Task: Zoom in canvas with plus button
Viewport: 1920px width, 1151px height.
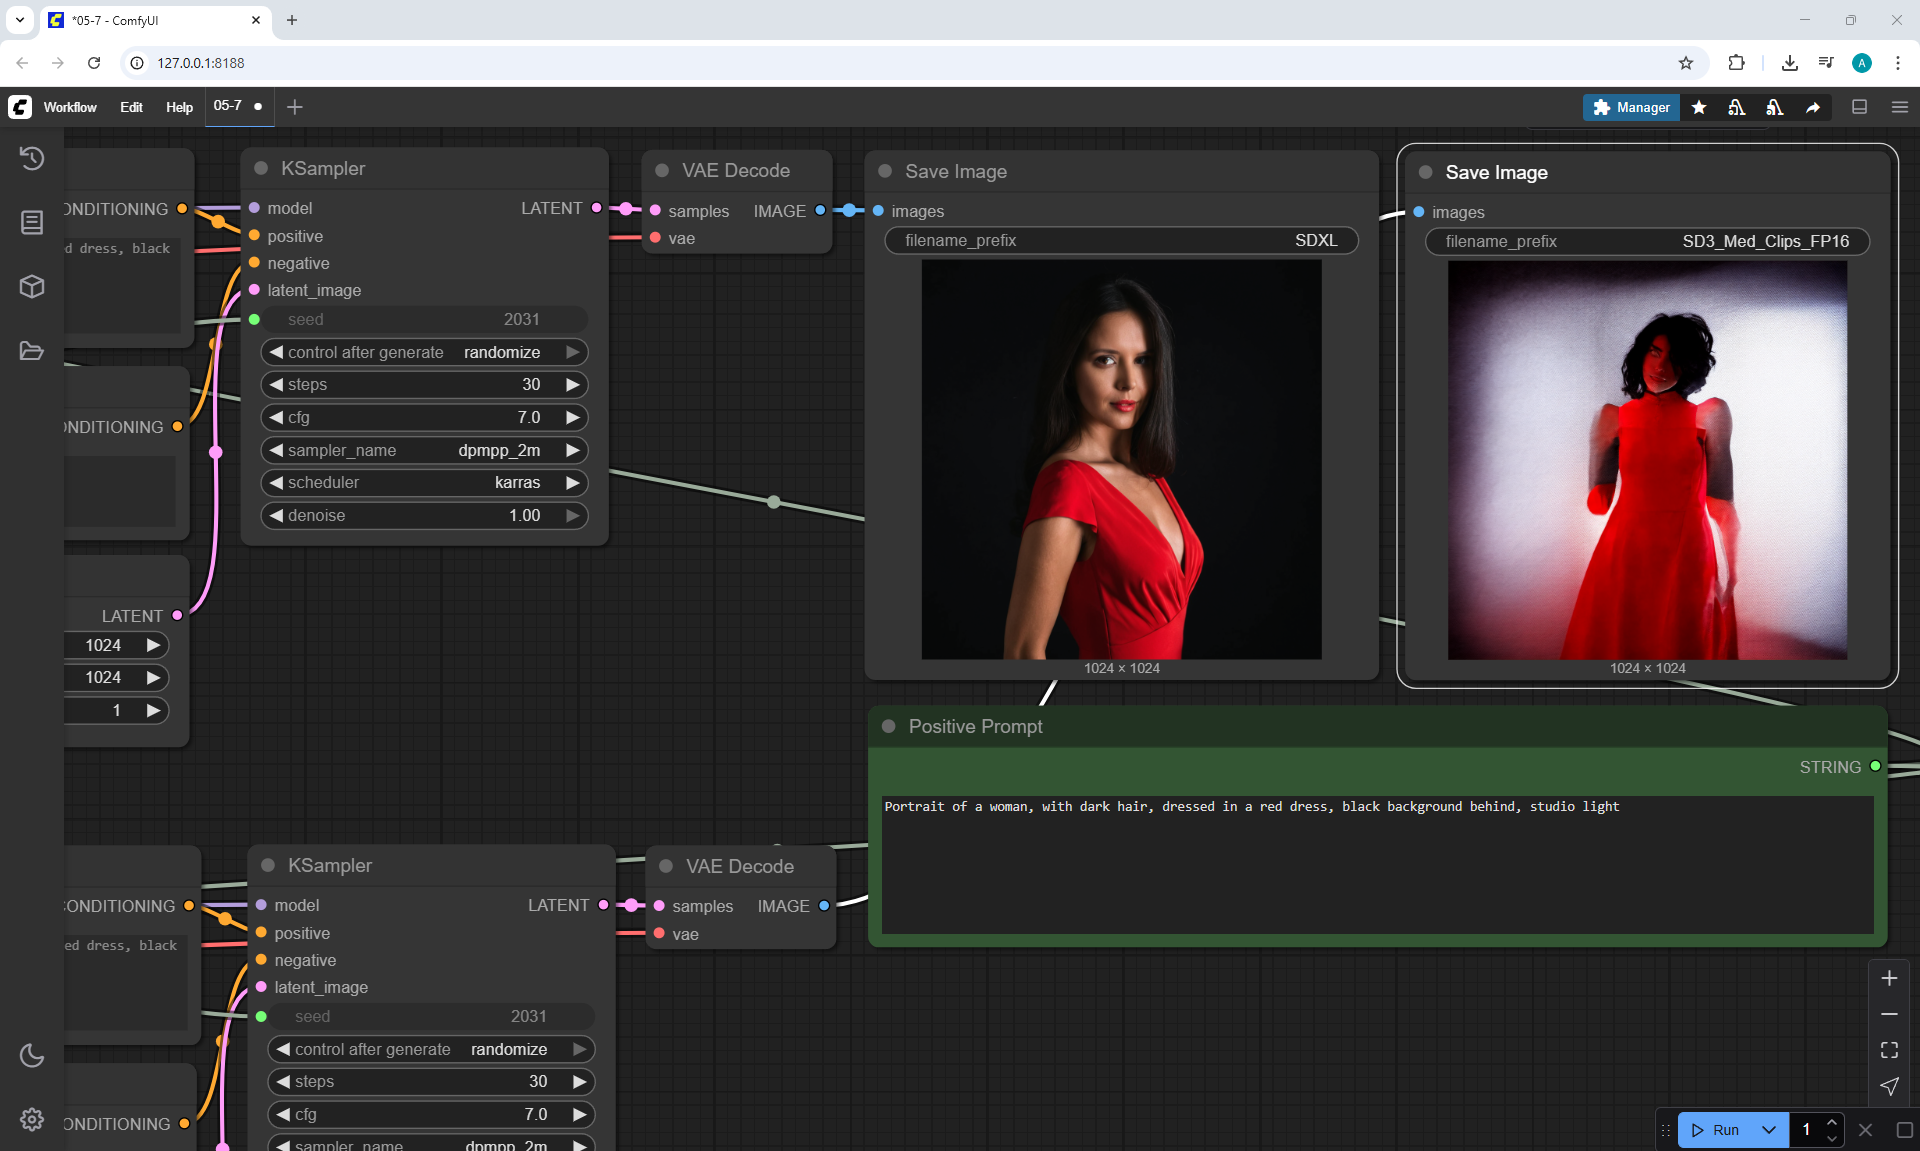Action: click(1889, 978)
